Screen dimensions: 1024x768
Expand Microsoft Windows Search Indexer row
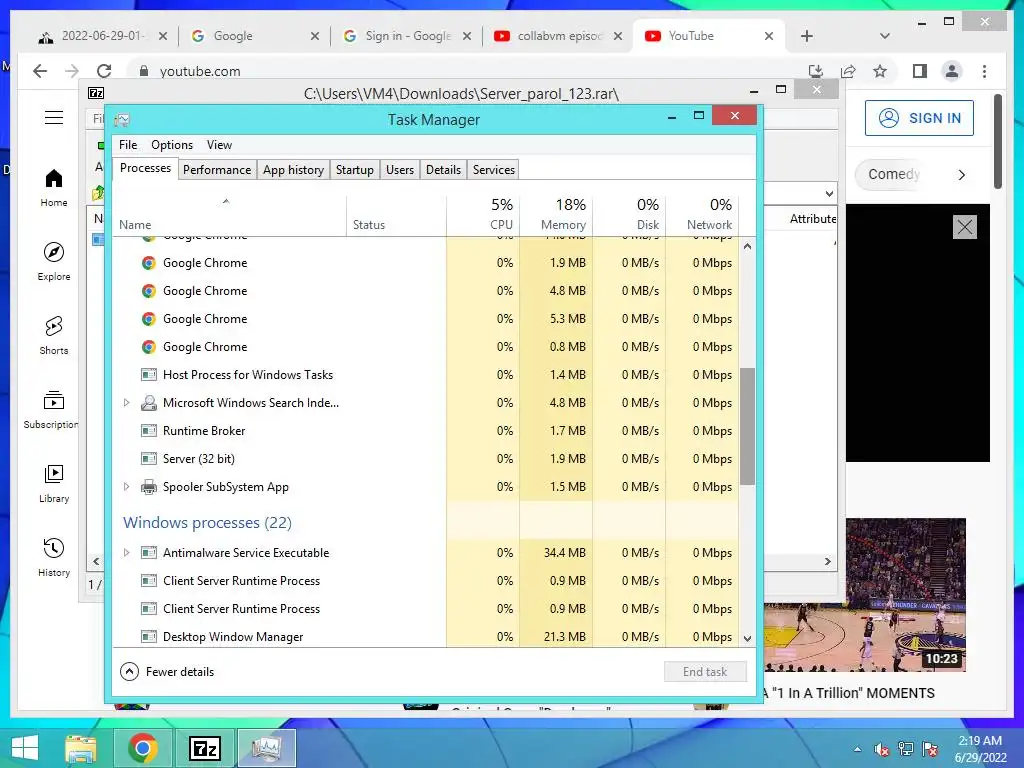pos(127,403)
